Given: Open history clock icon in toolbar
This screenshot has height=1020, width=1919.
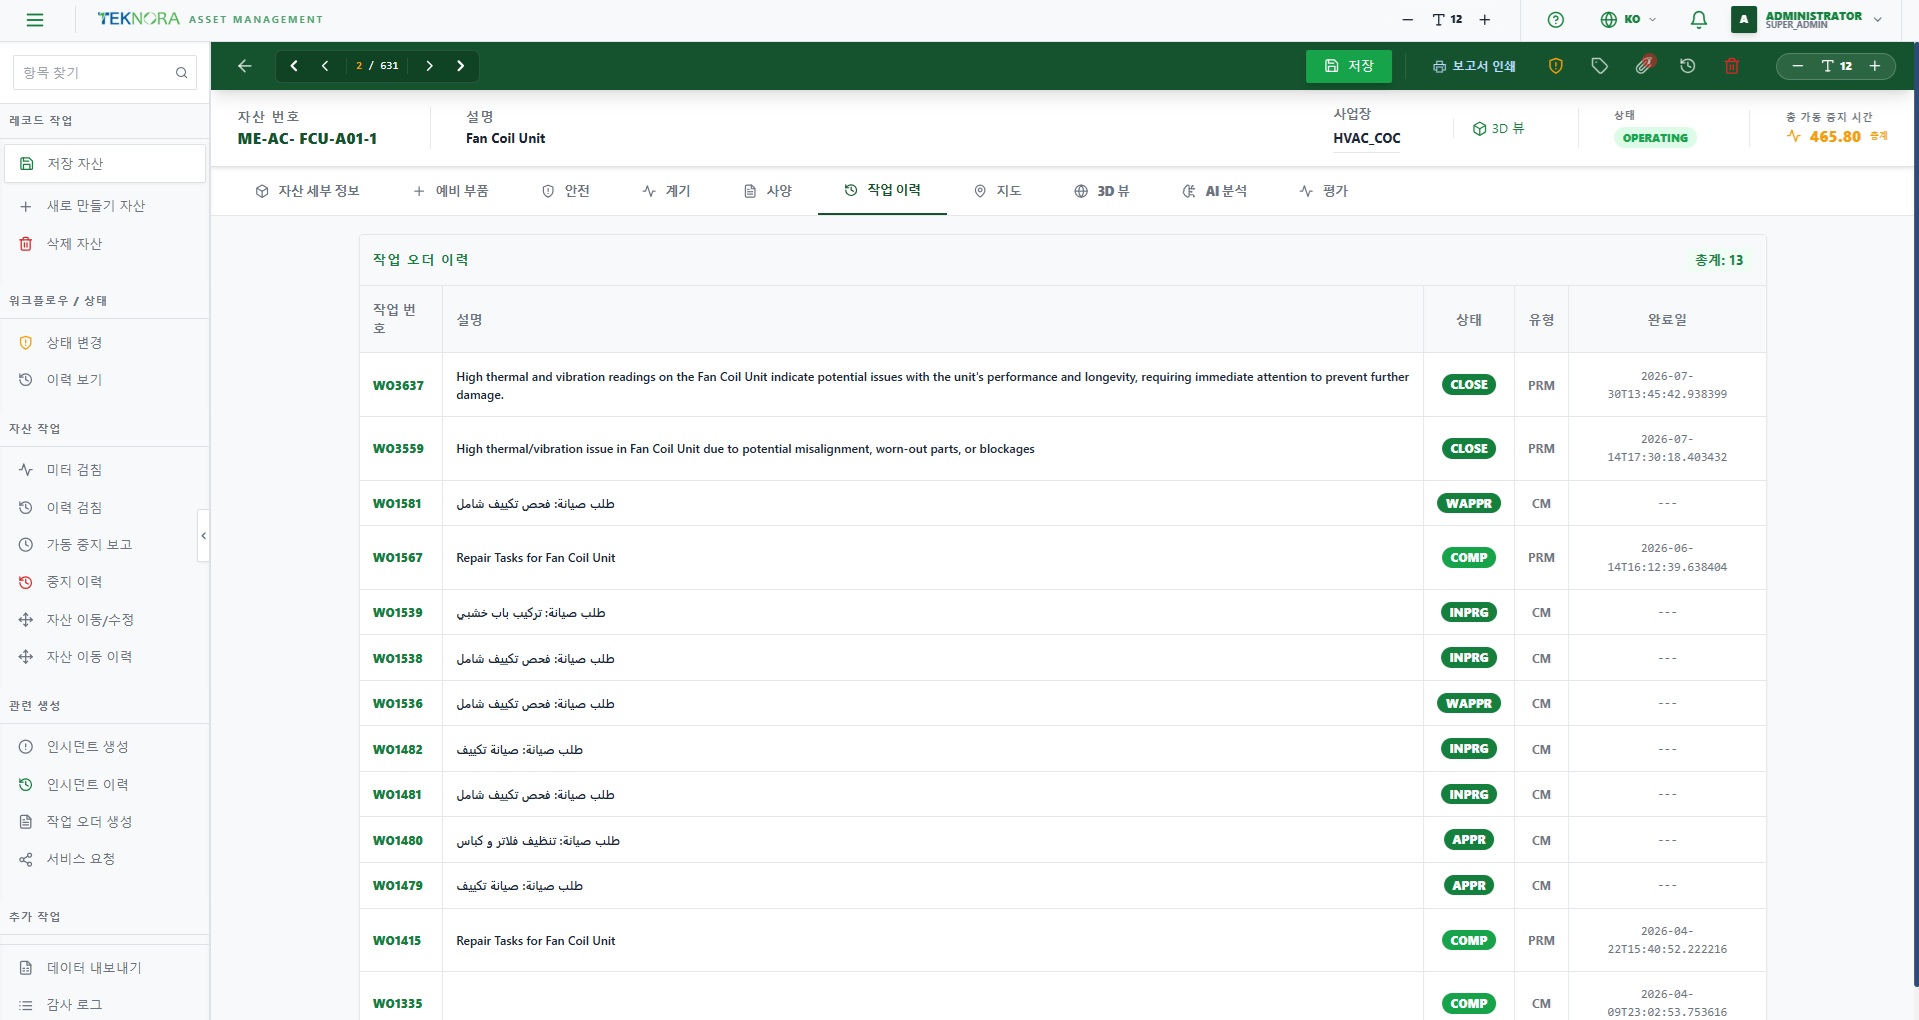Looking at the screenshot, I should pyautogui.click(x=1687, y=66).
